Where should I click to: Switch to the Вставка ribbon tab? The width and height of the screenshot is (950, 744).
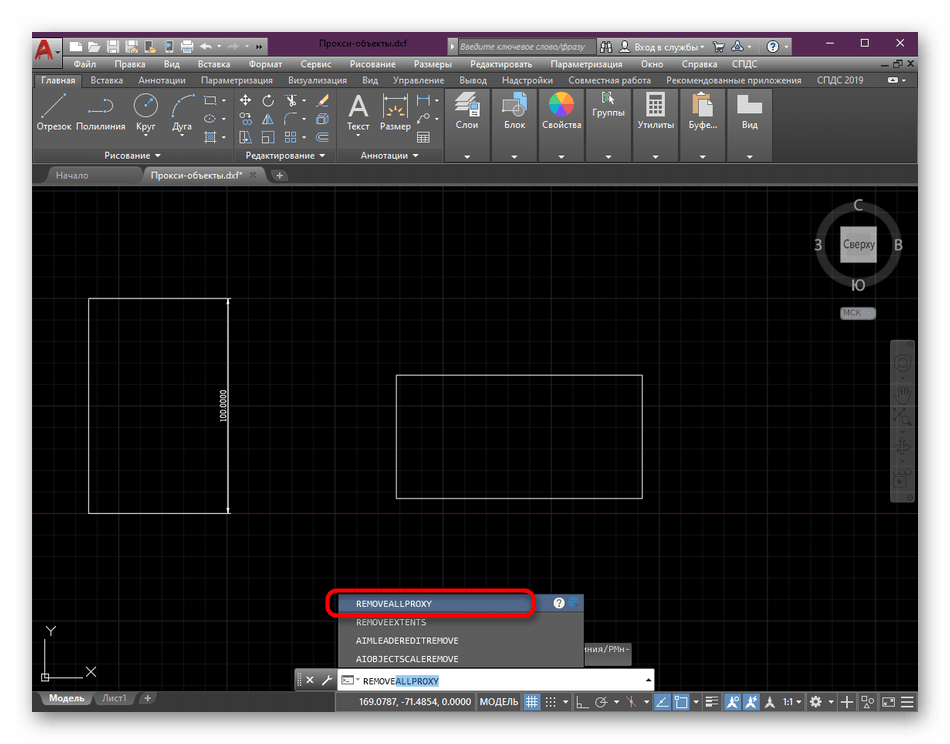[107, 80]
